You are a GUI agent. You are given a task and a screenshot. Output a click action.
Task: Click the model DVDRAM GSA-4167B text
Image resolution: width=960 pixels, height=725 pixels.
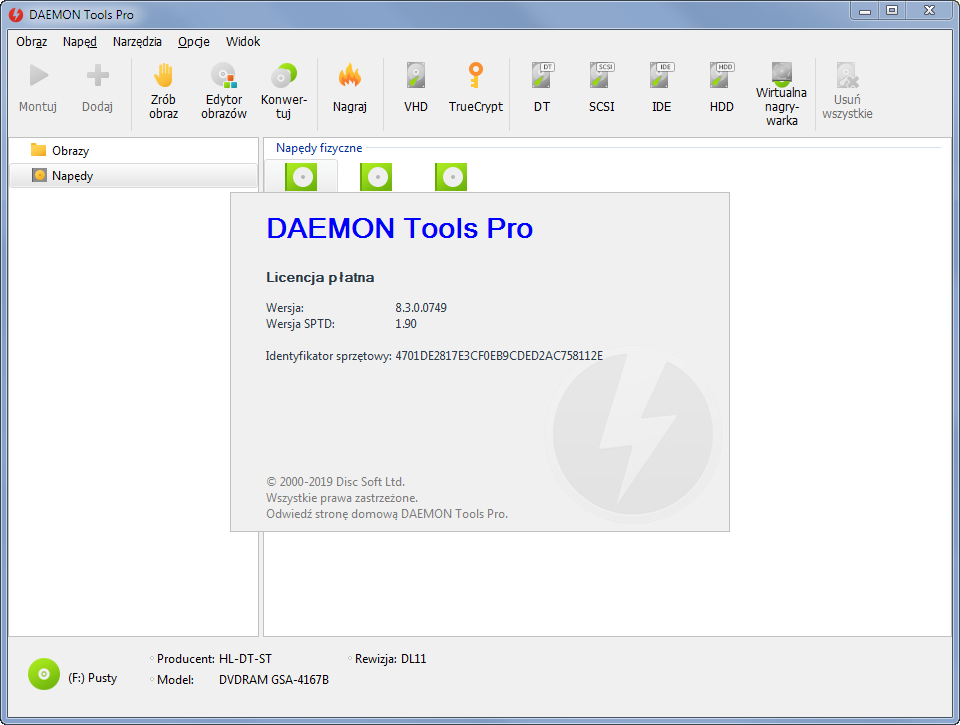pos(274,680)
